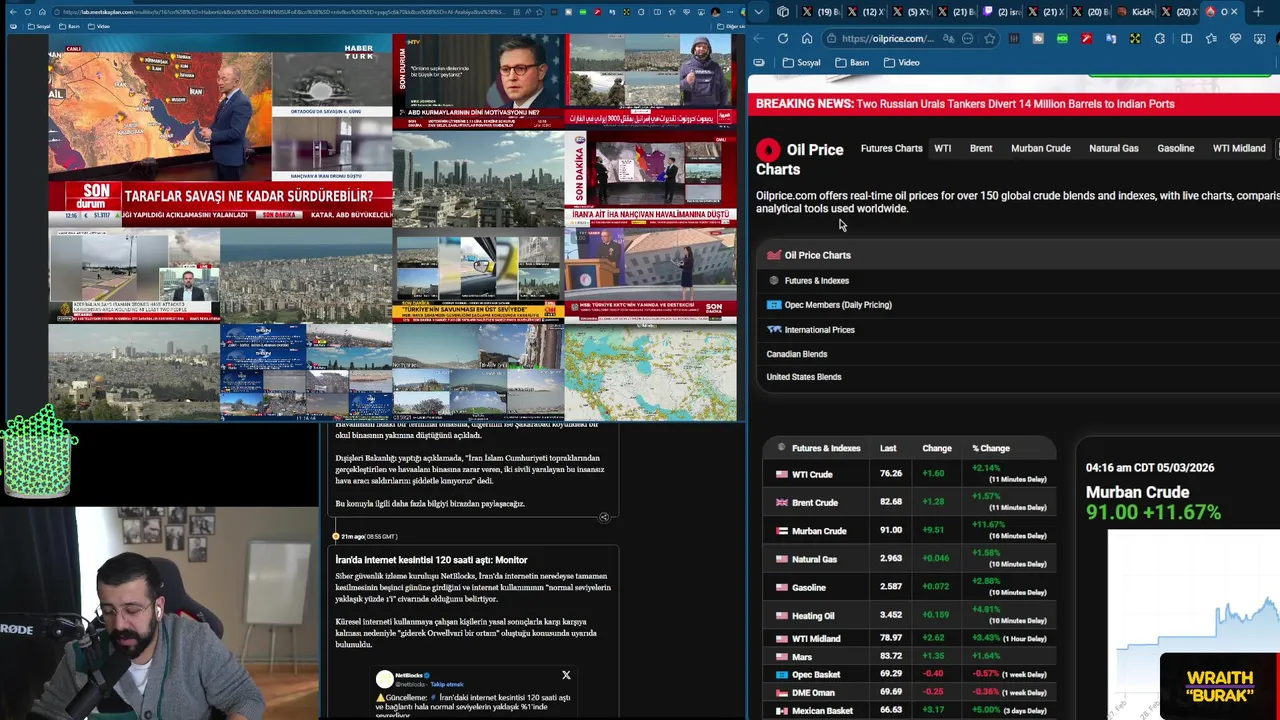Click the red pen extension icon
1280x720 pixels.
tap(1086, 38)
